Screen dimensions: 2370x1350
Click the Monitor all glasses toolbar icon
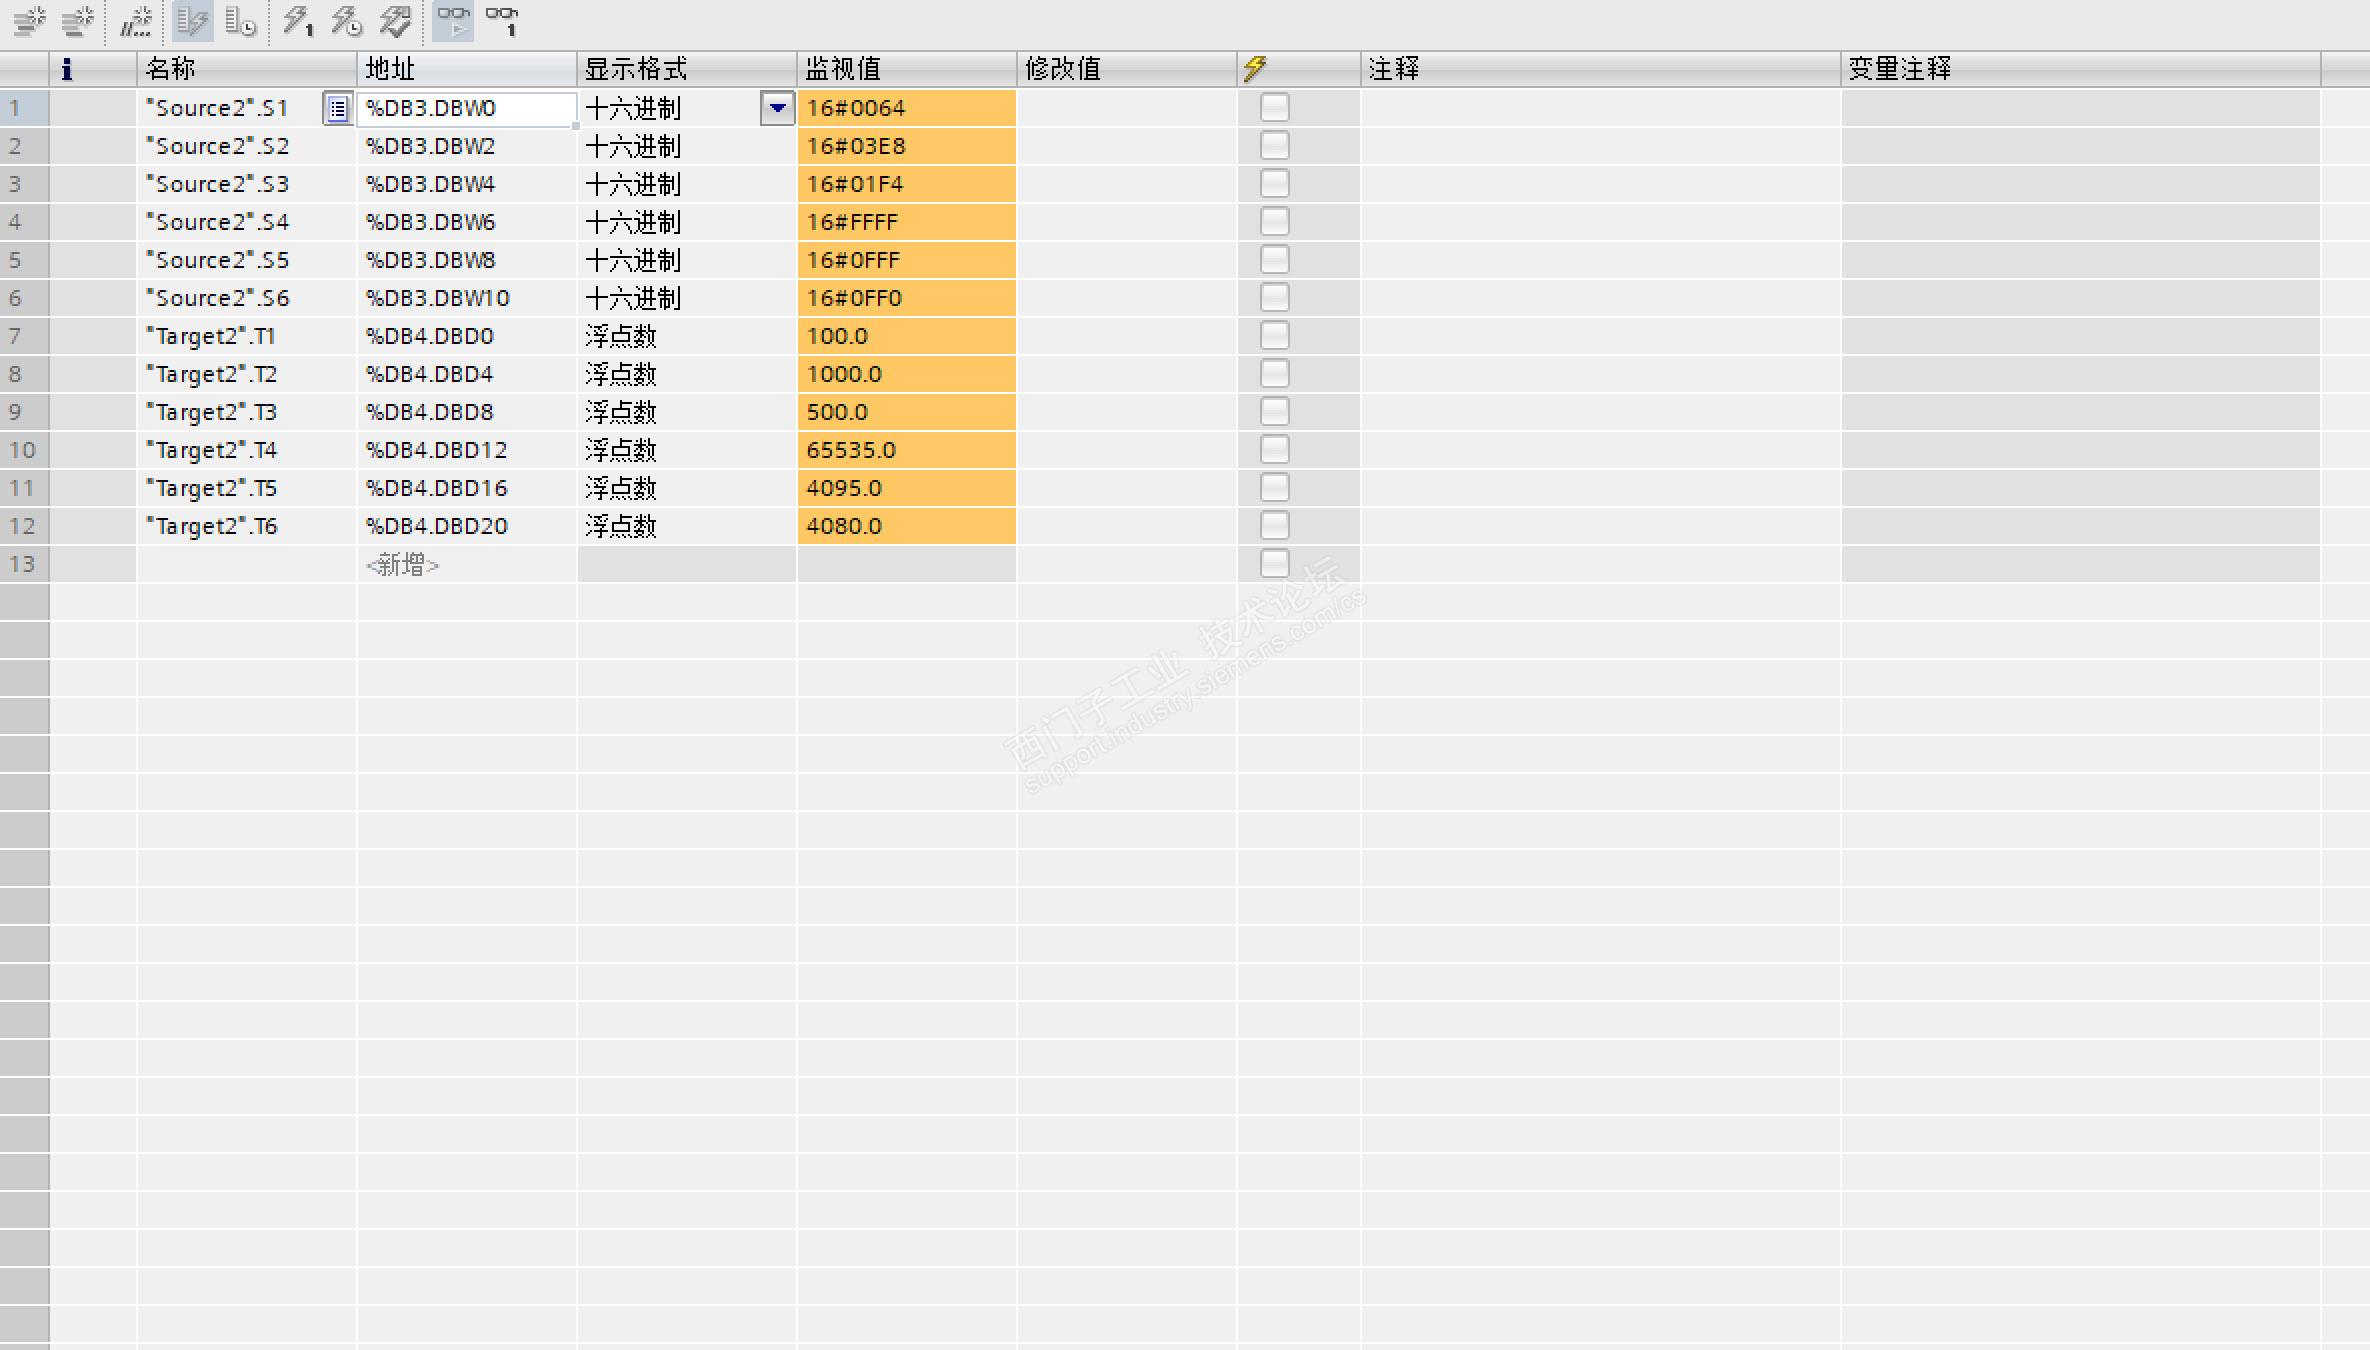453,21
